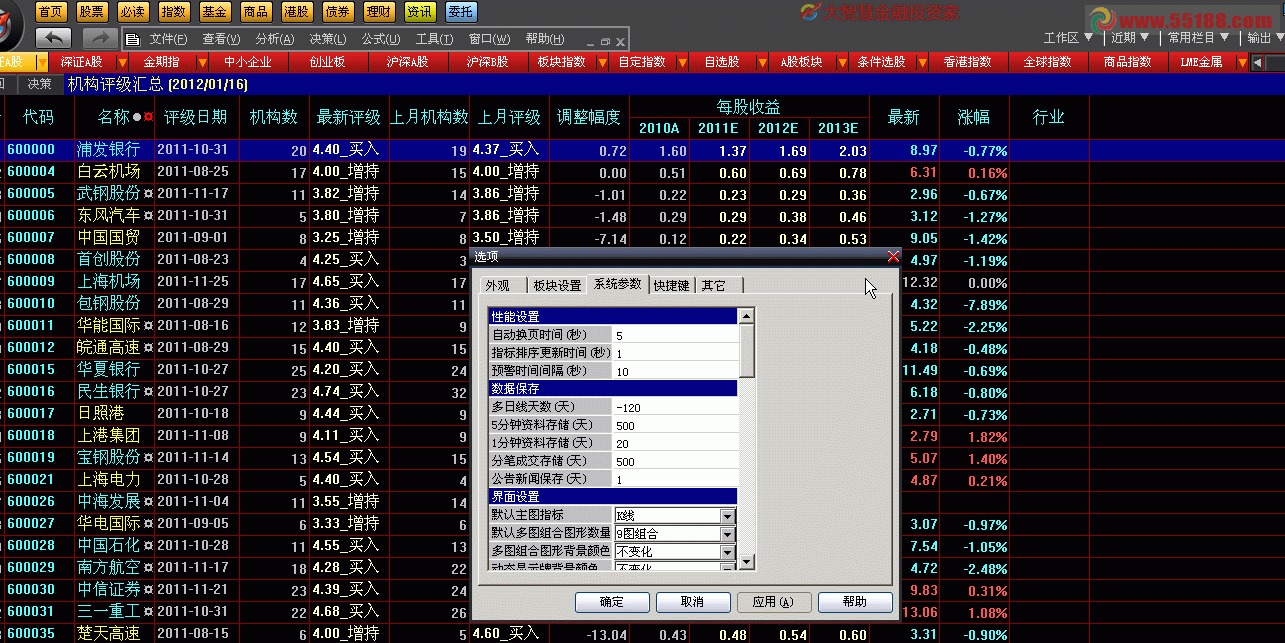Click the 债券 toolbar button

[x=338, y=12]
